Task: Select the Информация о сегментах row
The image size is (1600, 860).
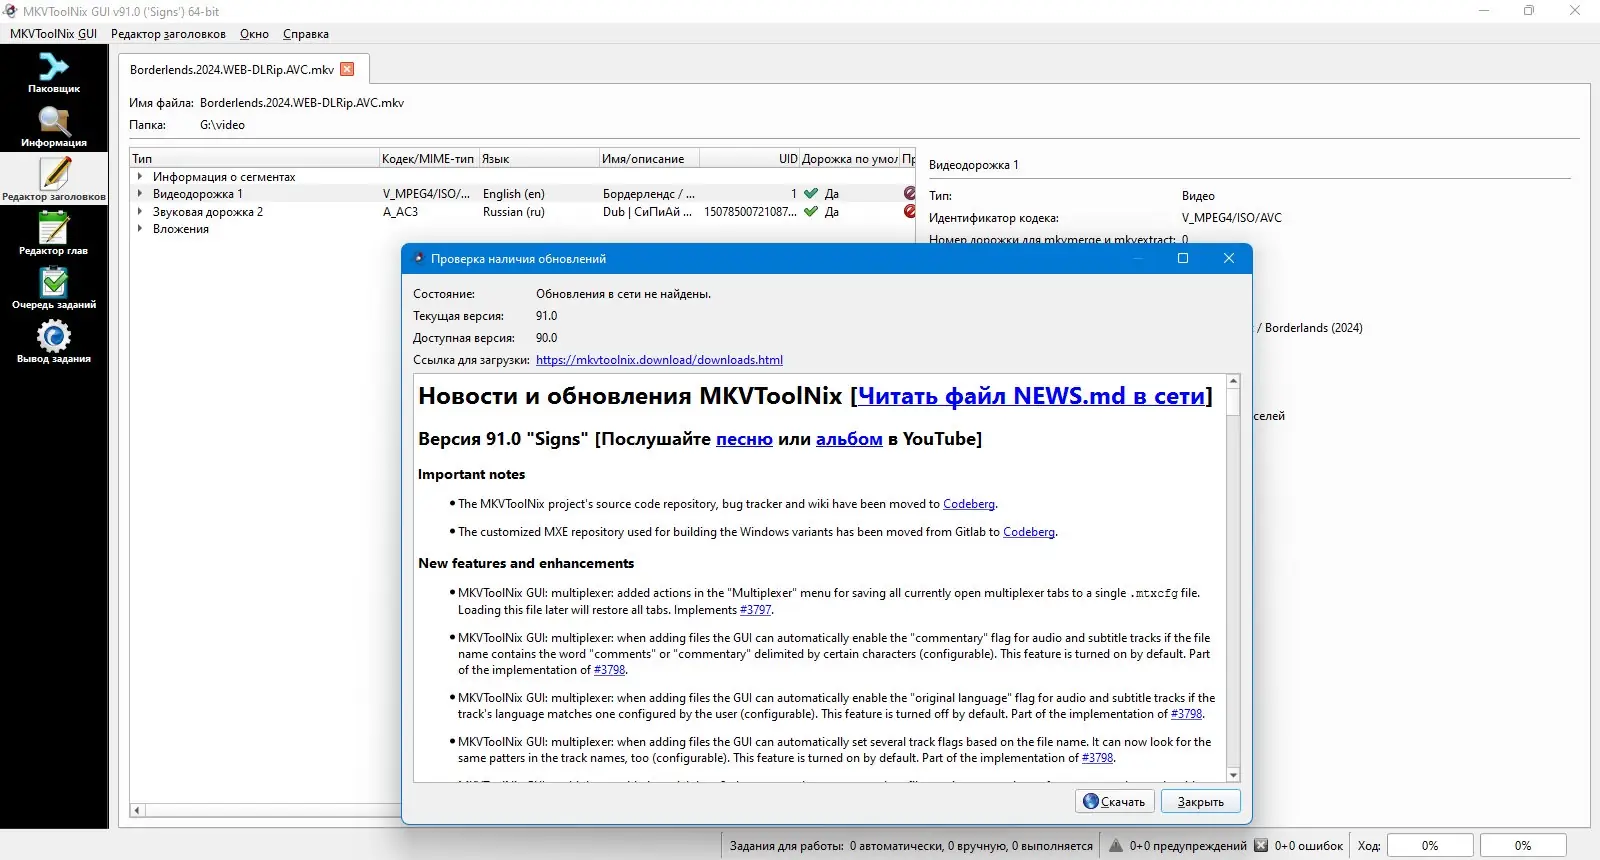Action: [523, 177]
